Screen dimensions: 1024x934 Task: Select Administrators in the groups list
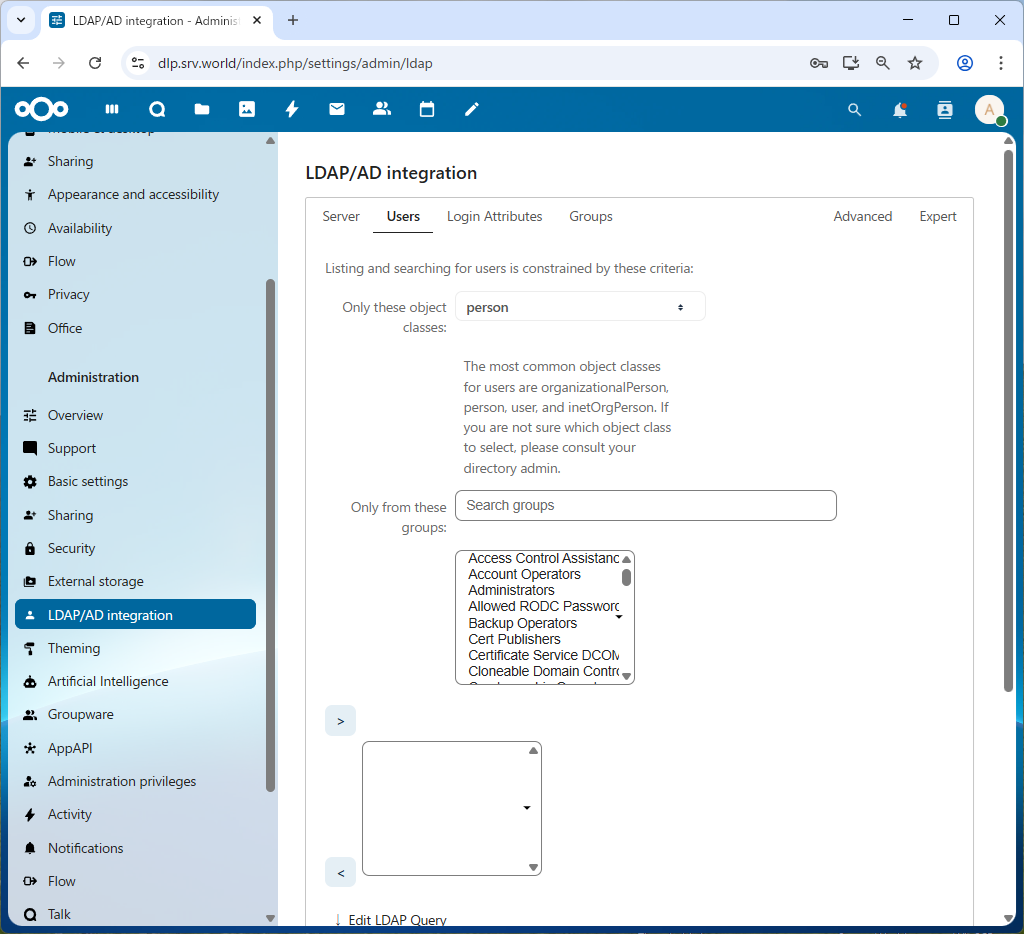[511, 590]
